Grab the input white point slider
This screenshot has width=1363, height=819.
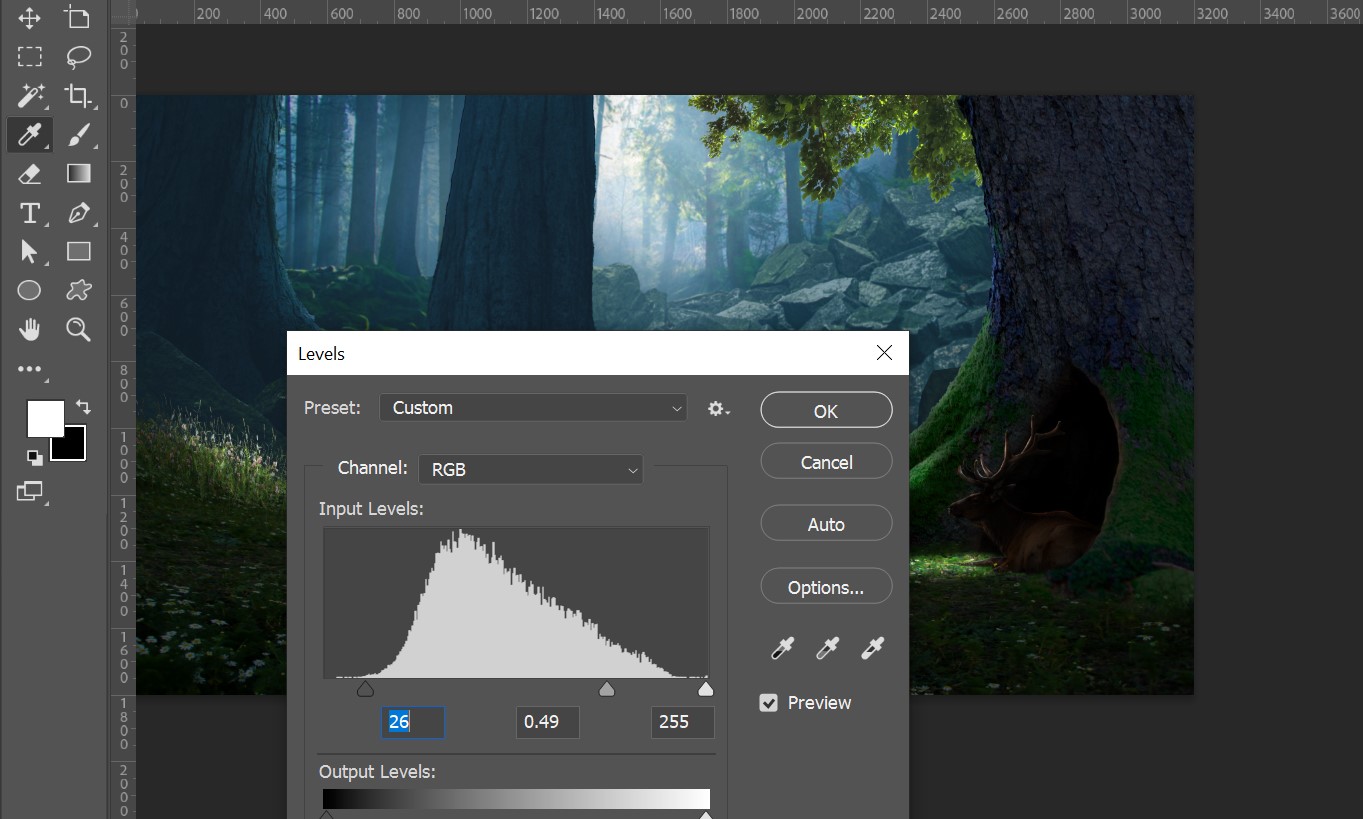tap(706, 688)
